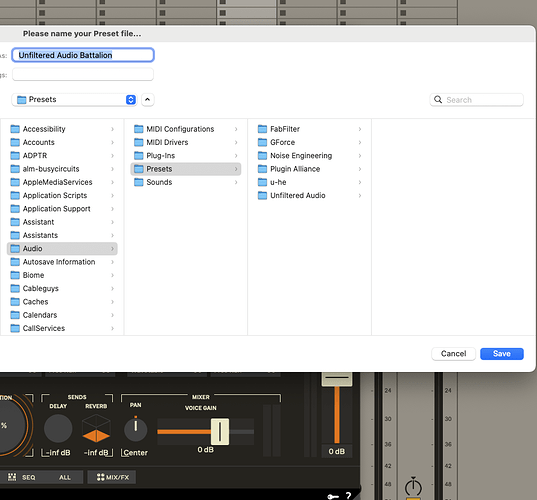Click the 0 dB voice gain value
This screenshot has height=500, width=537.
click(x=205, y=450)
